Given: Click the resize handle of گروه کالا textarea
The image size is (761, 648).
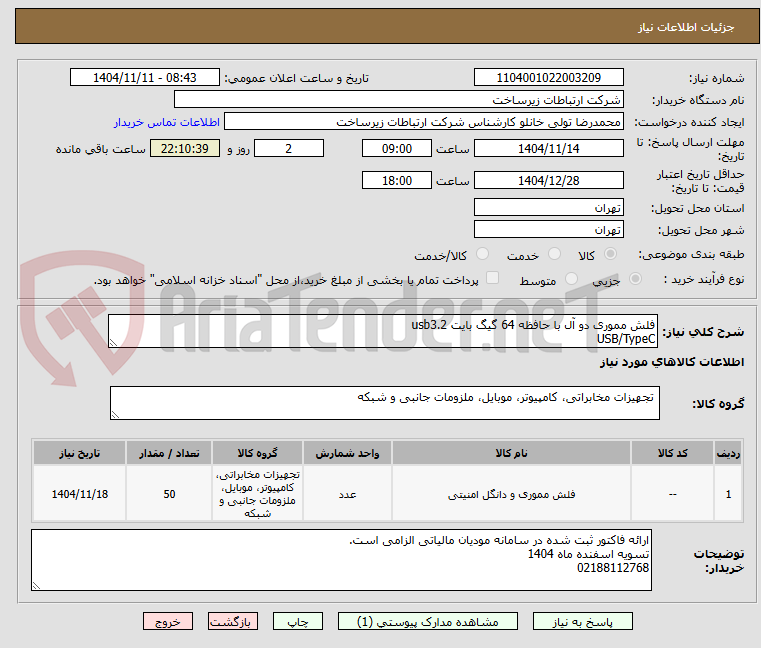Looking at the screenshot, I should (x=115, y=415).
